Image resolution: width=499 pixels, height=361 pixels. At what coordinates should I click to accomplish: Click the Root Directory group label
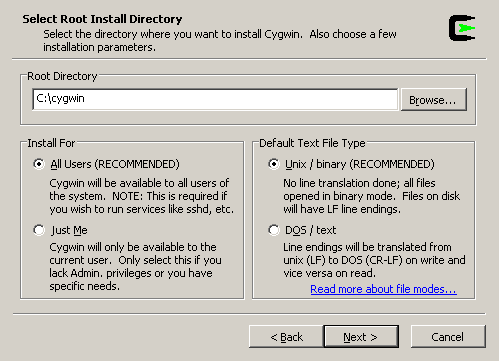62,76
